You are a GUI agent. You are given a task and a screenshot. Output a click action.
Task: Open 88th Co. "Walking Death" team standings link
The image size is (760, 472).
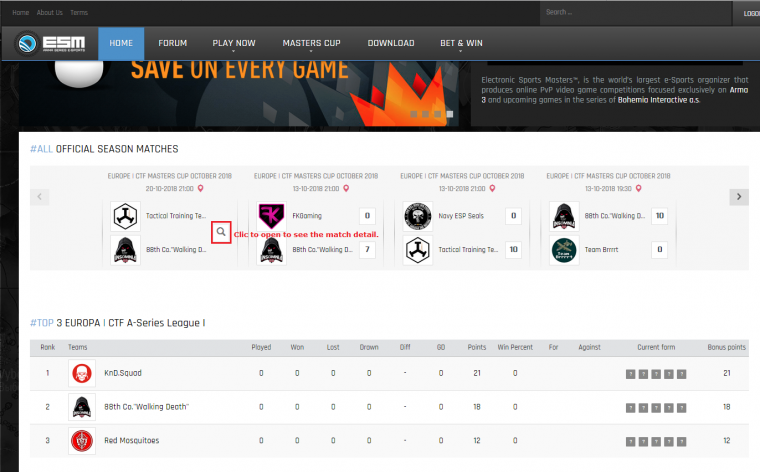[x=146, y=407]
